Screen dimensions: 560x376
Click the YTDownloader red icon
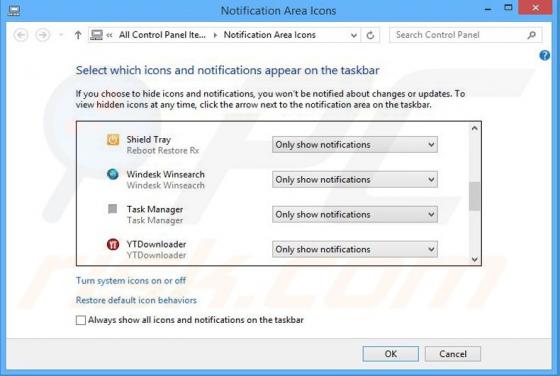click(x=113, y=244)
